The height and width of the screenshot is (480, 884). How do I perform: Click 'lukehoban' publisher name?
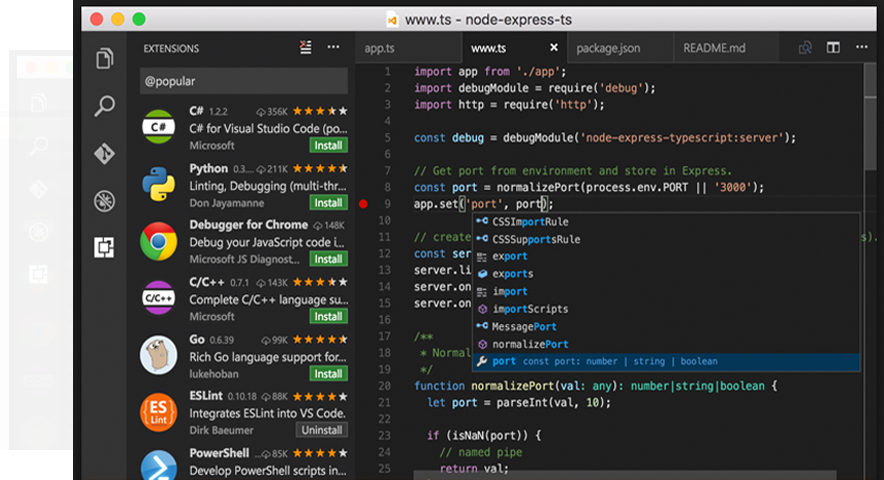point(214,373)
